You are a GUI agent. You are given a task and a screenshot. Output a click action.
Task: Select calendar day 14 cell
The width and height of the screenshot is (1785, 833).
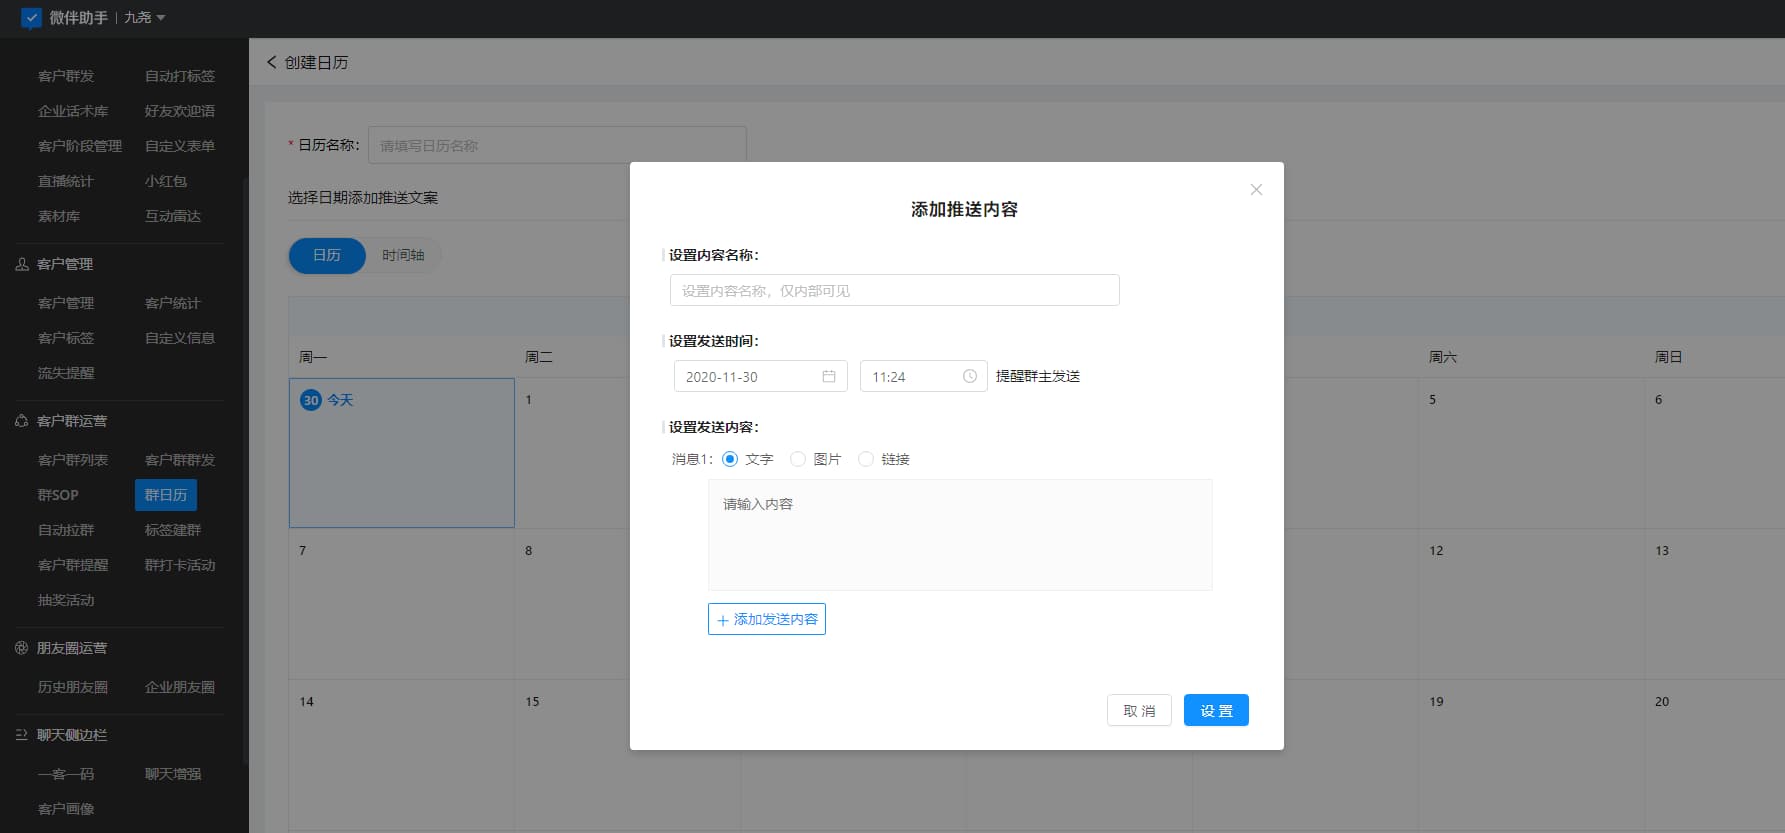pos(402,755)
